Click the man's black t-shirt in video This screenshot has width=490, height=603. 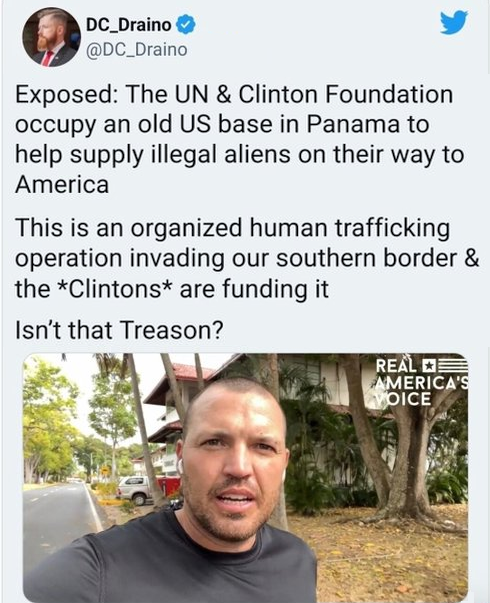pos(169,565)
